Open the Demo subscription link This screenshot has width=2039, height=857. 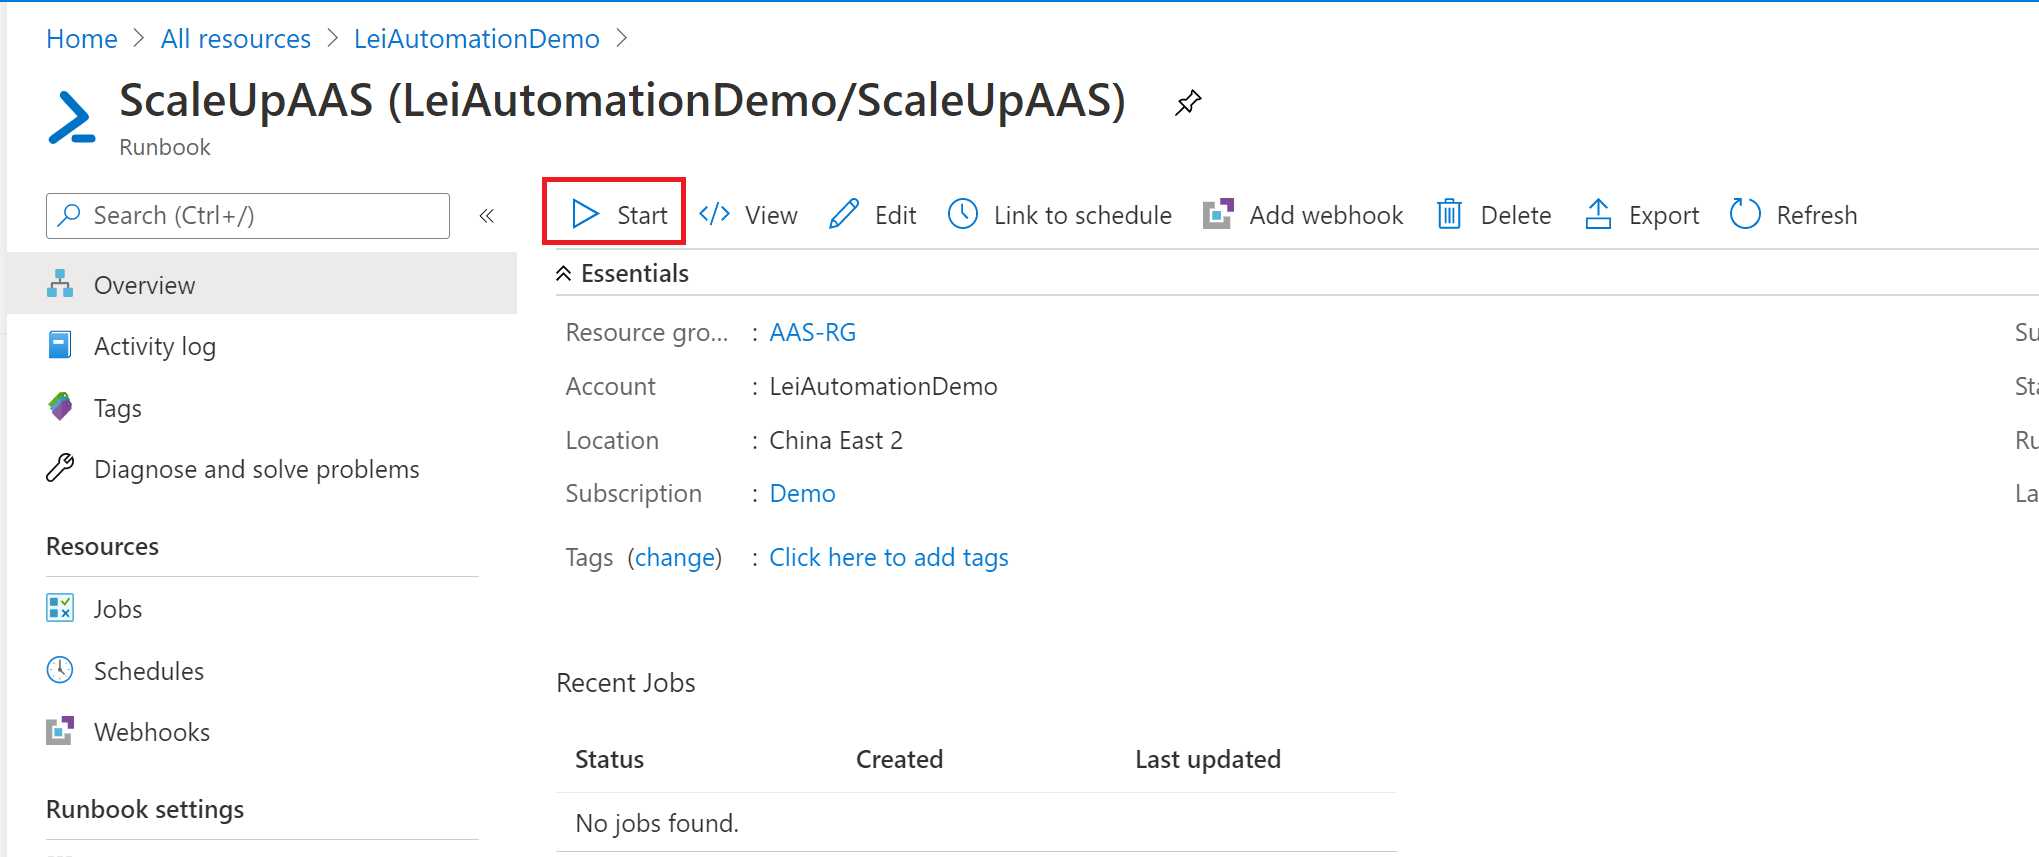click(802, 494)
